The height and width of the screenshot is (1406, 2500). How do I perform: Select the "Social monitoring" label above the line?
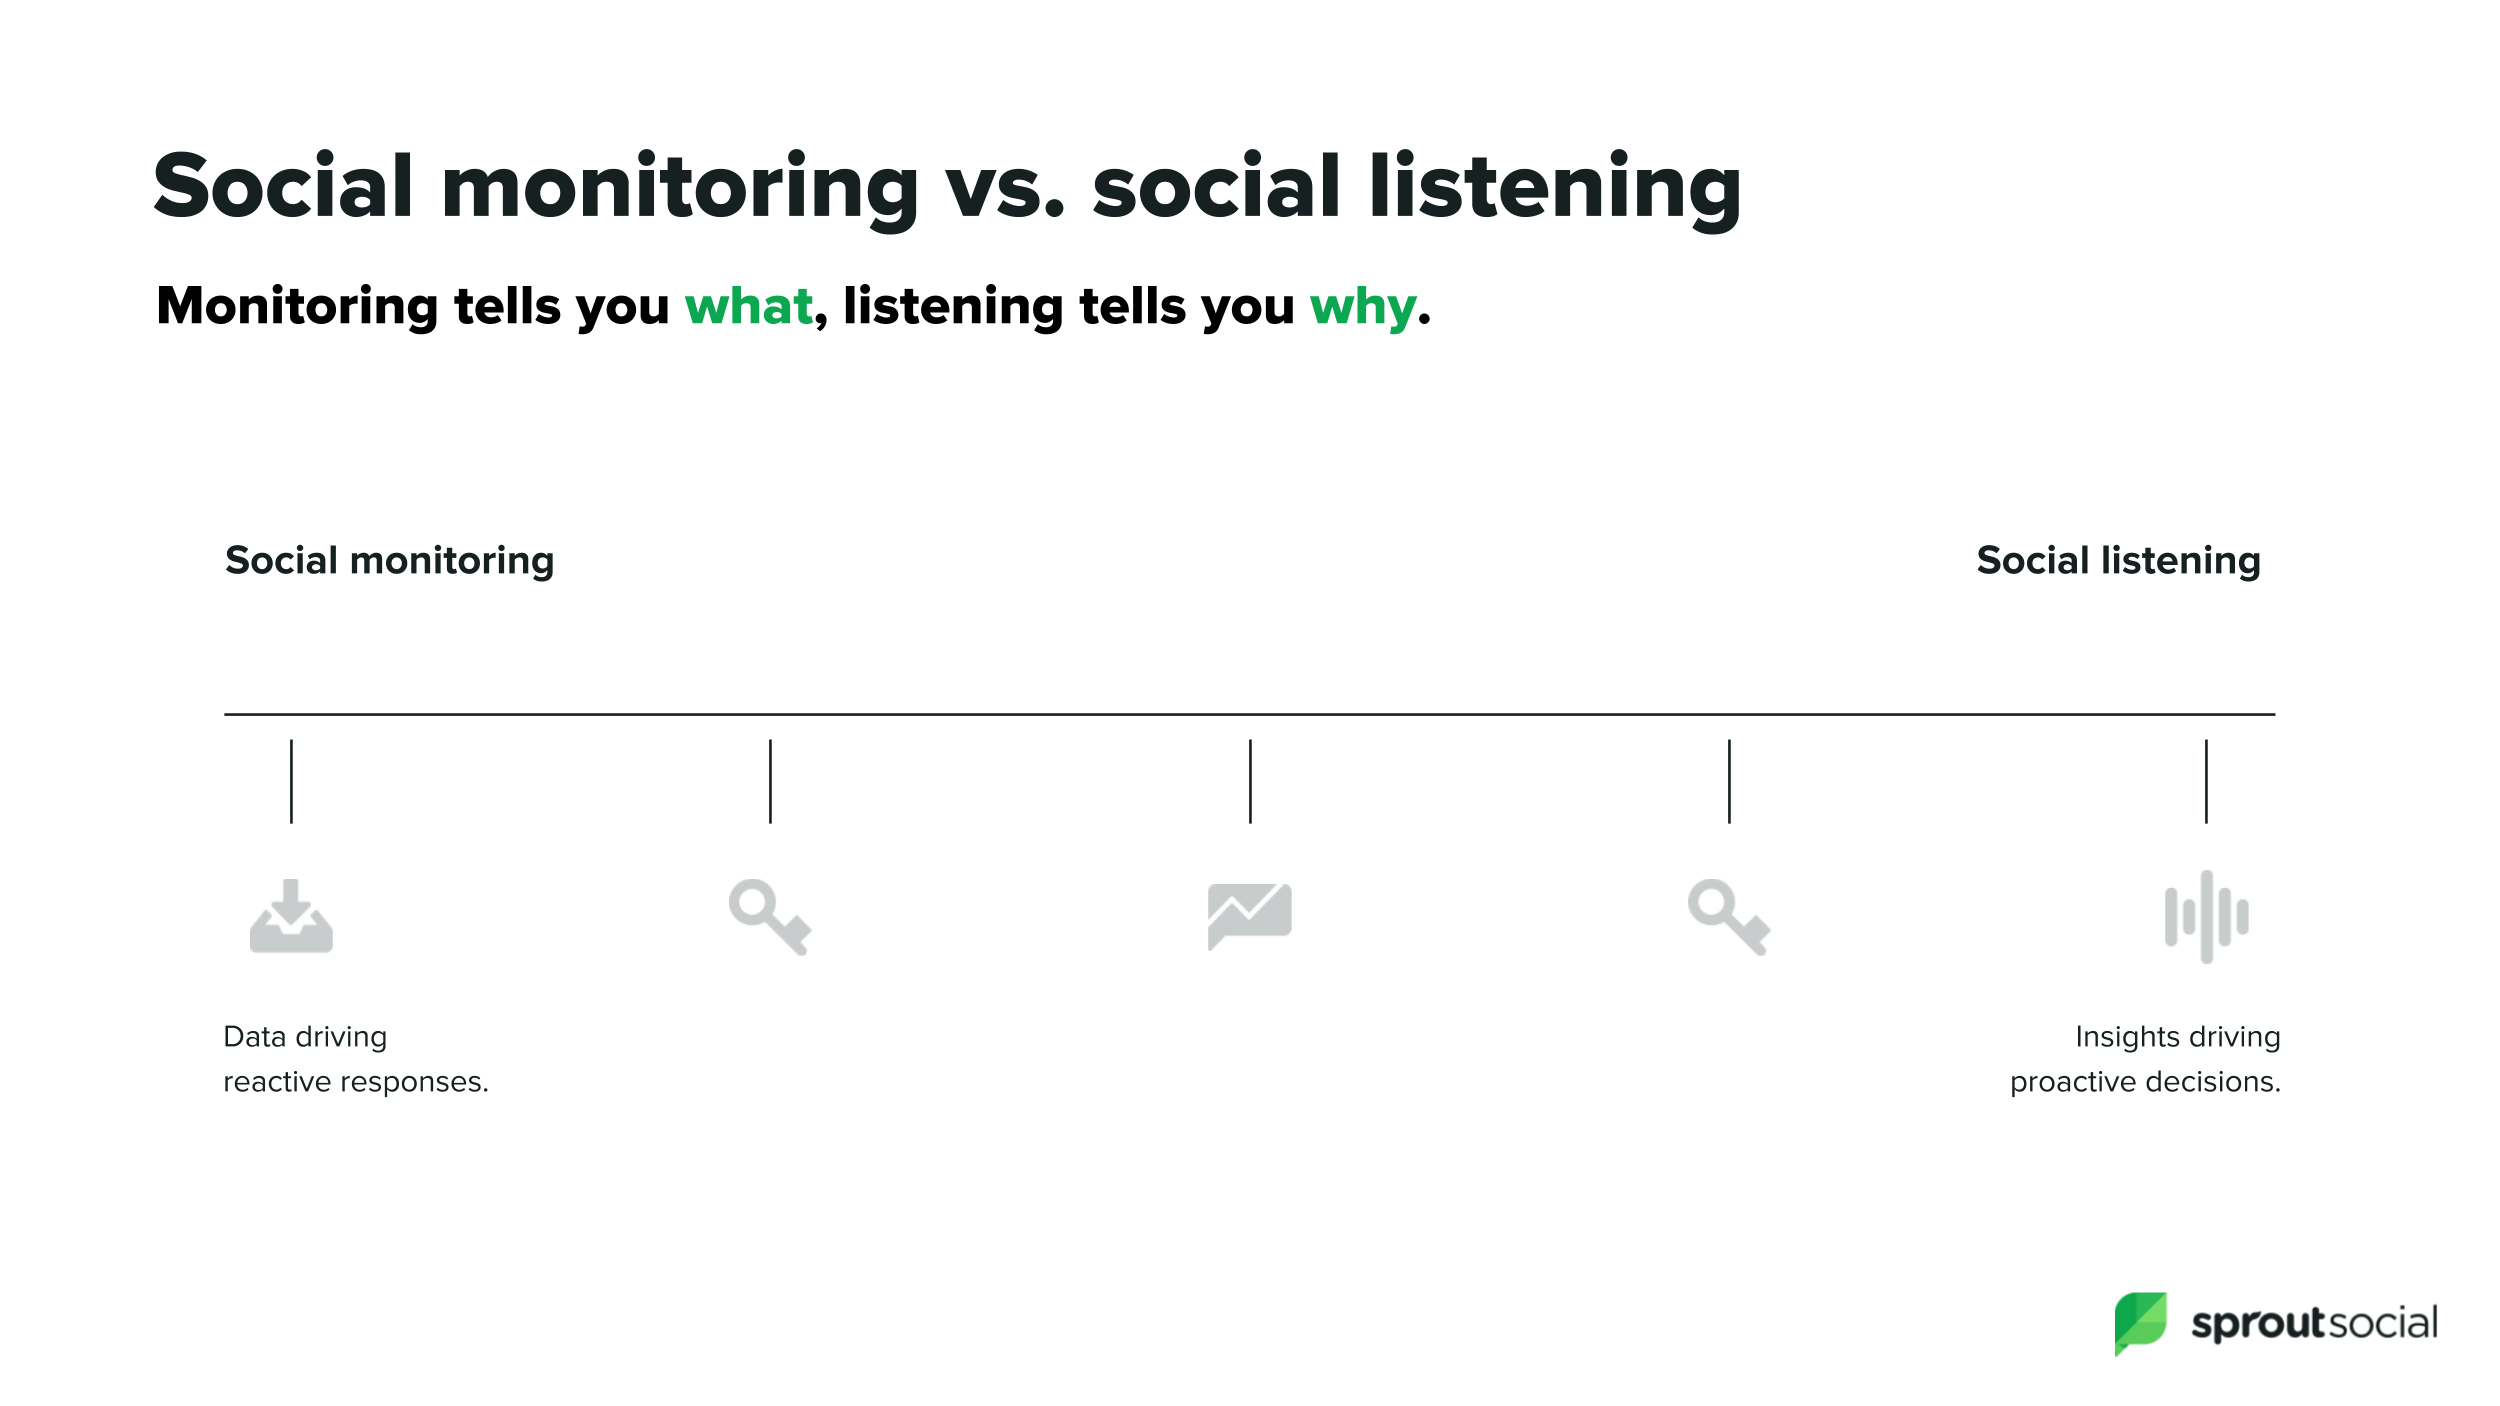(x=389, y=561)
